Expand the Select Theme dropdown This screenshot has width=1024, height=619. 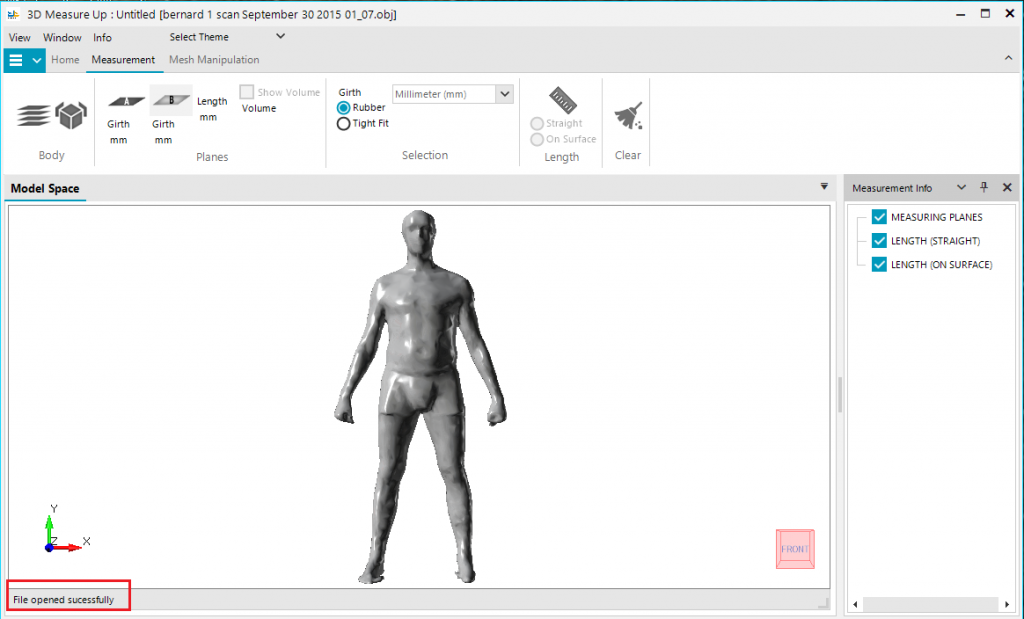click(280, 37)
